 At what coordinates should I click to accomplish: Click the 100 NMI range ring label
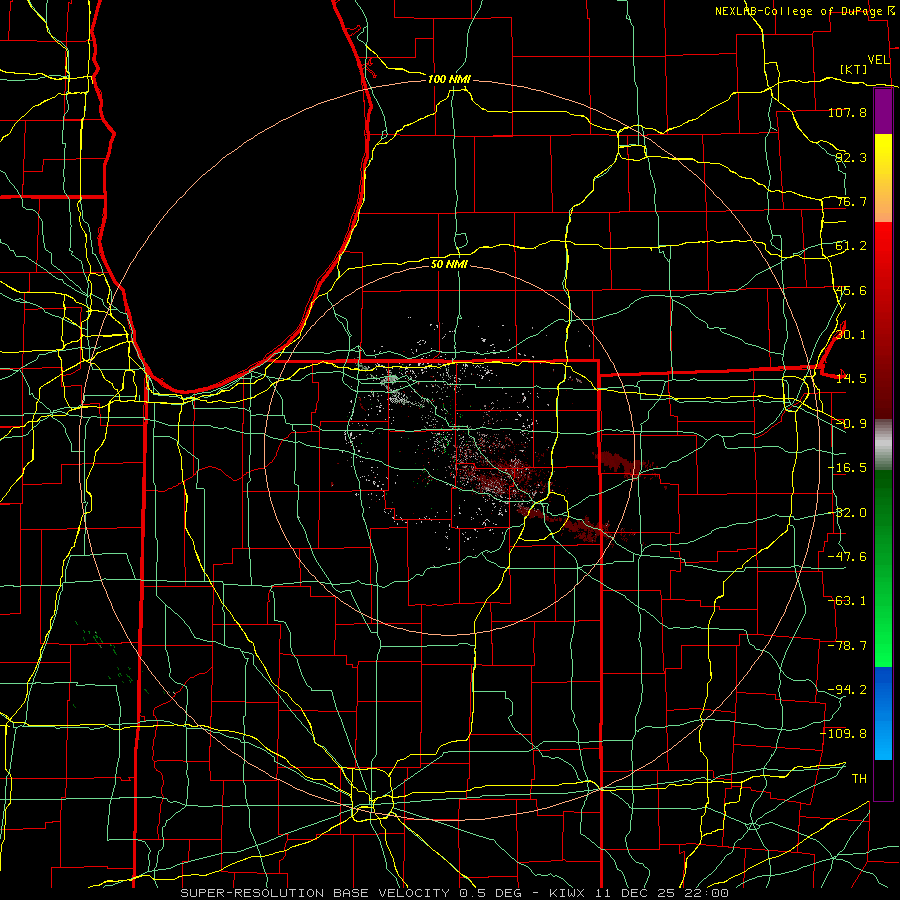point(449,79)
